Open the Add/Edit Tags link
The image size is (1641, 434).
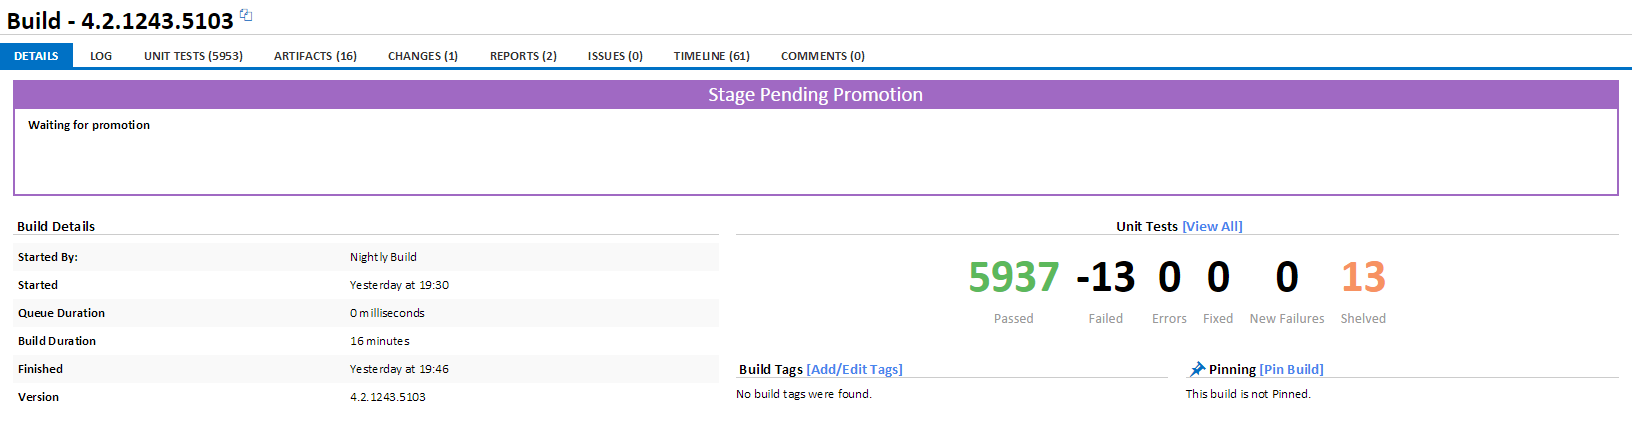pyautogui.click(x=854, y=370)
